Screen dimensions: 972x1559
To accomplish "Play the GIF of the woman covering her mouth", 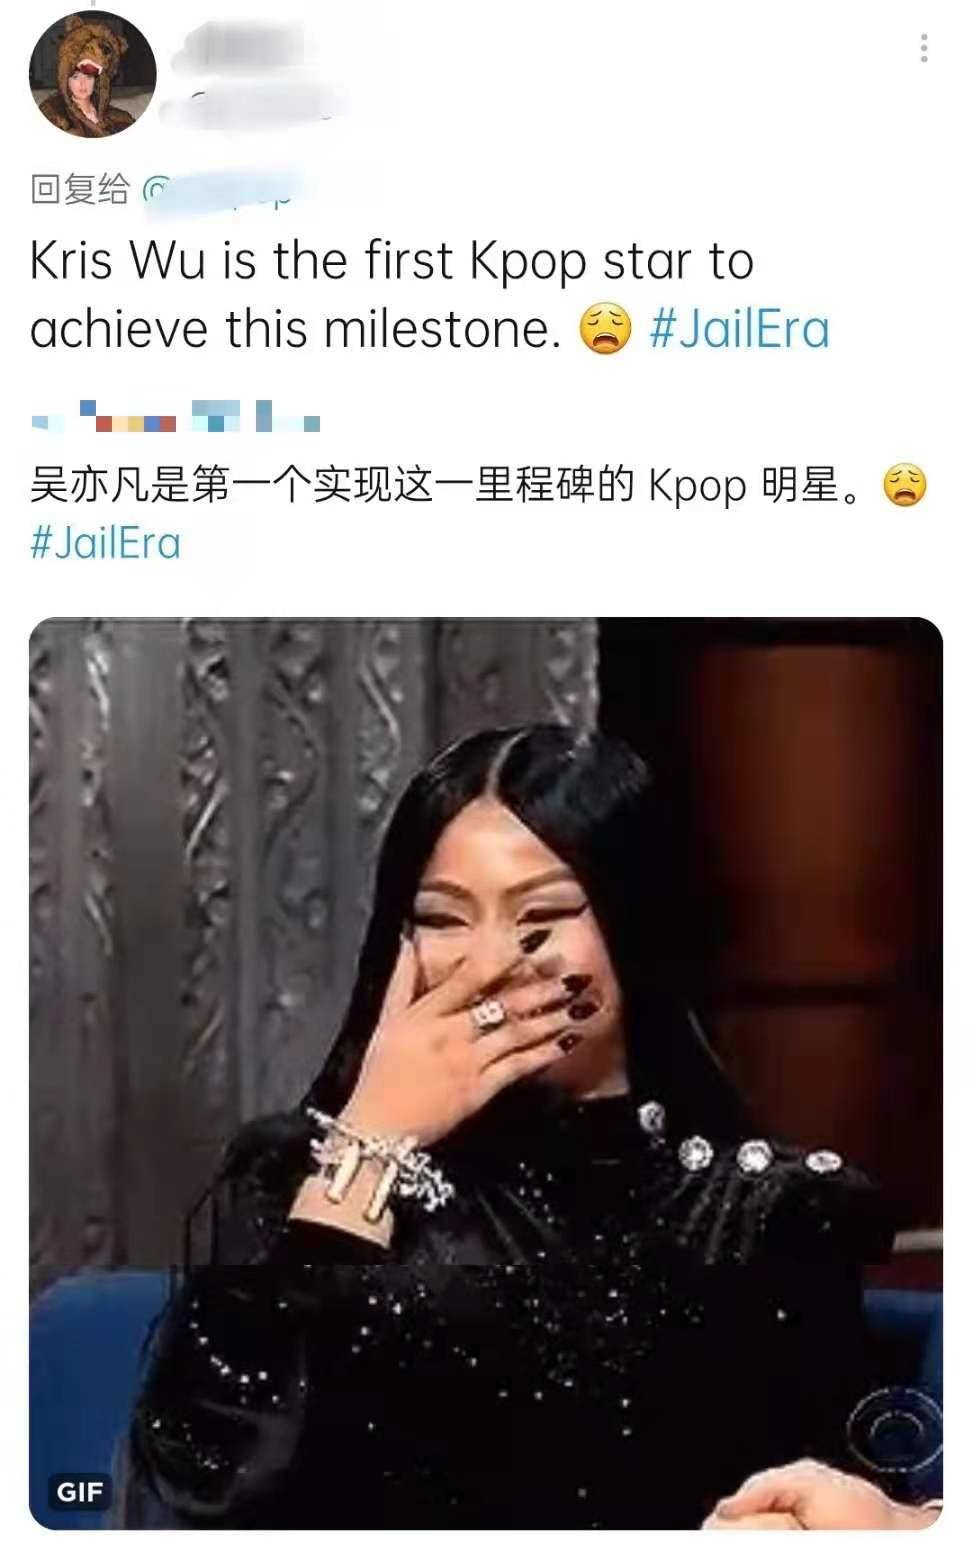I will (x=486, y=1073).
